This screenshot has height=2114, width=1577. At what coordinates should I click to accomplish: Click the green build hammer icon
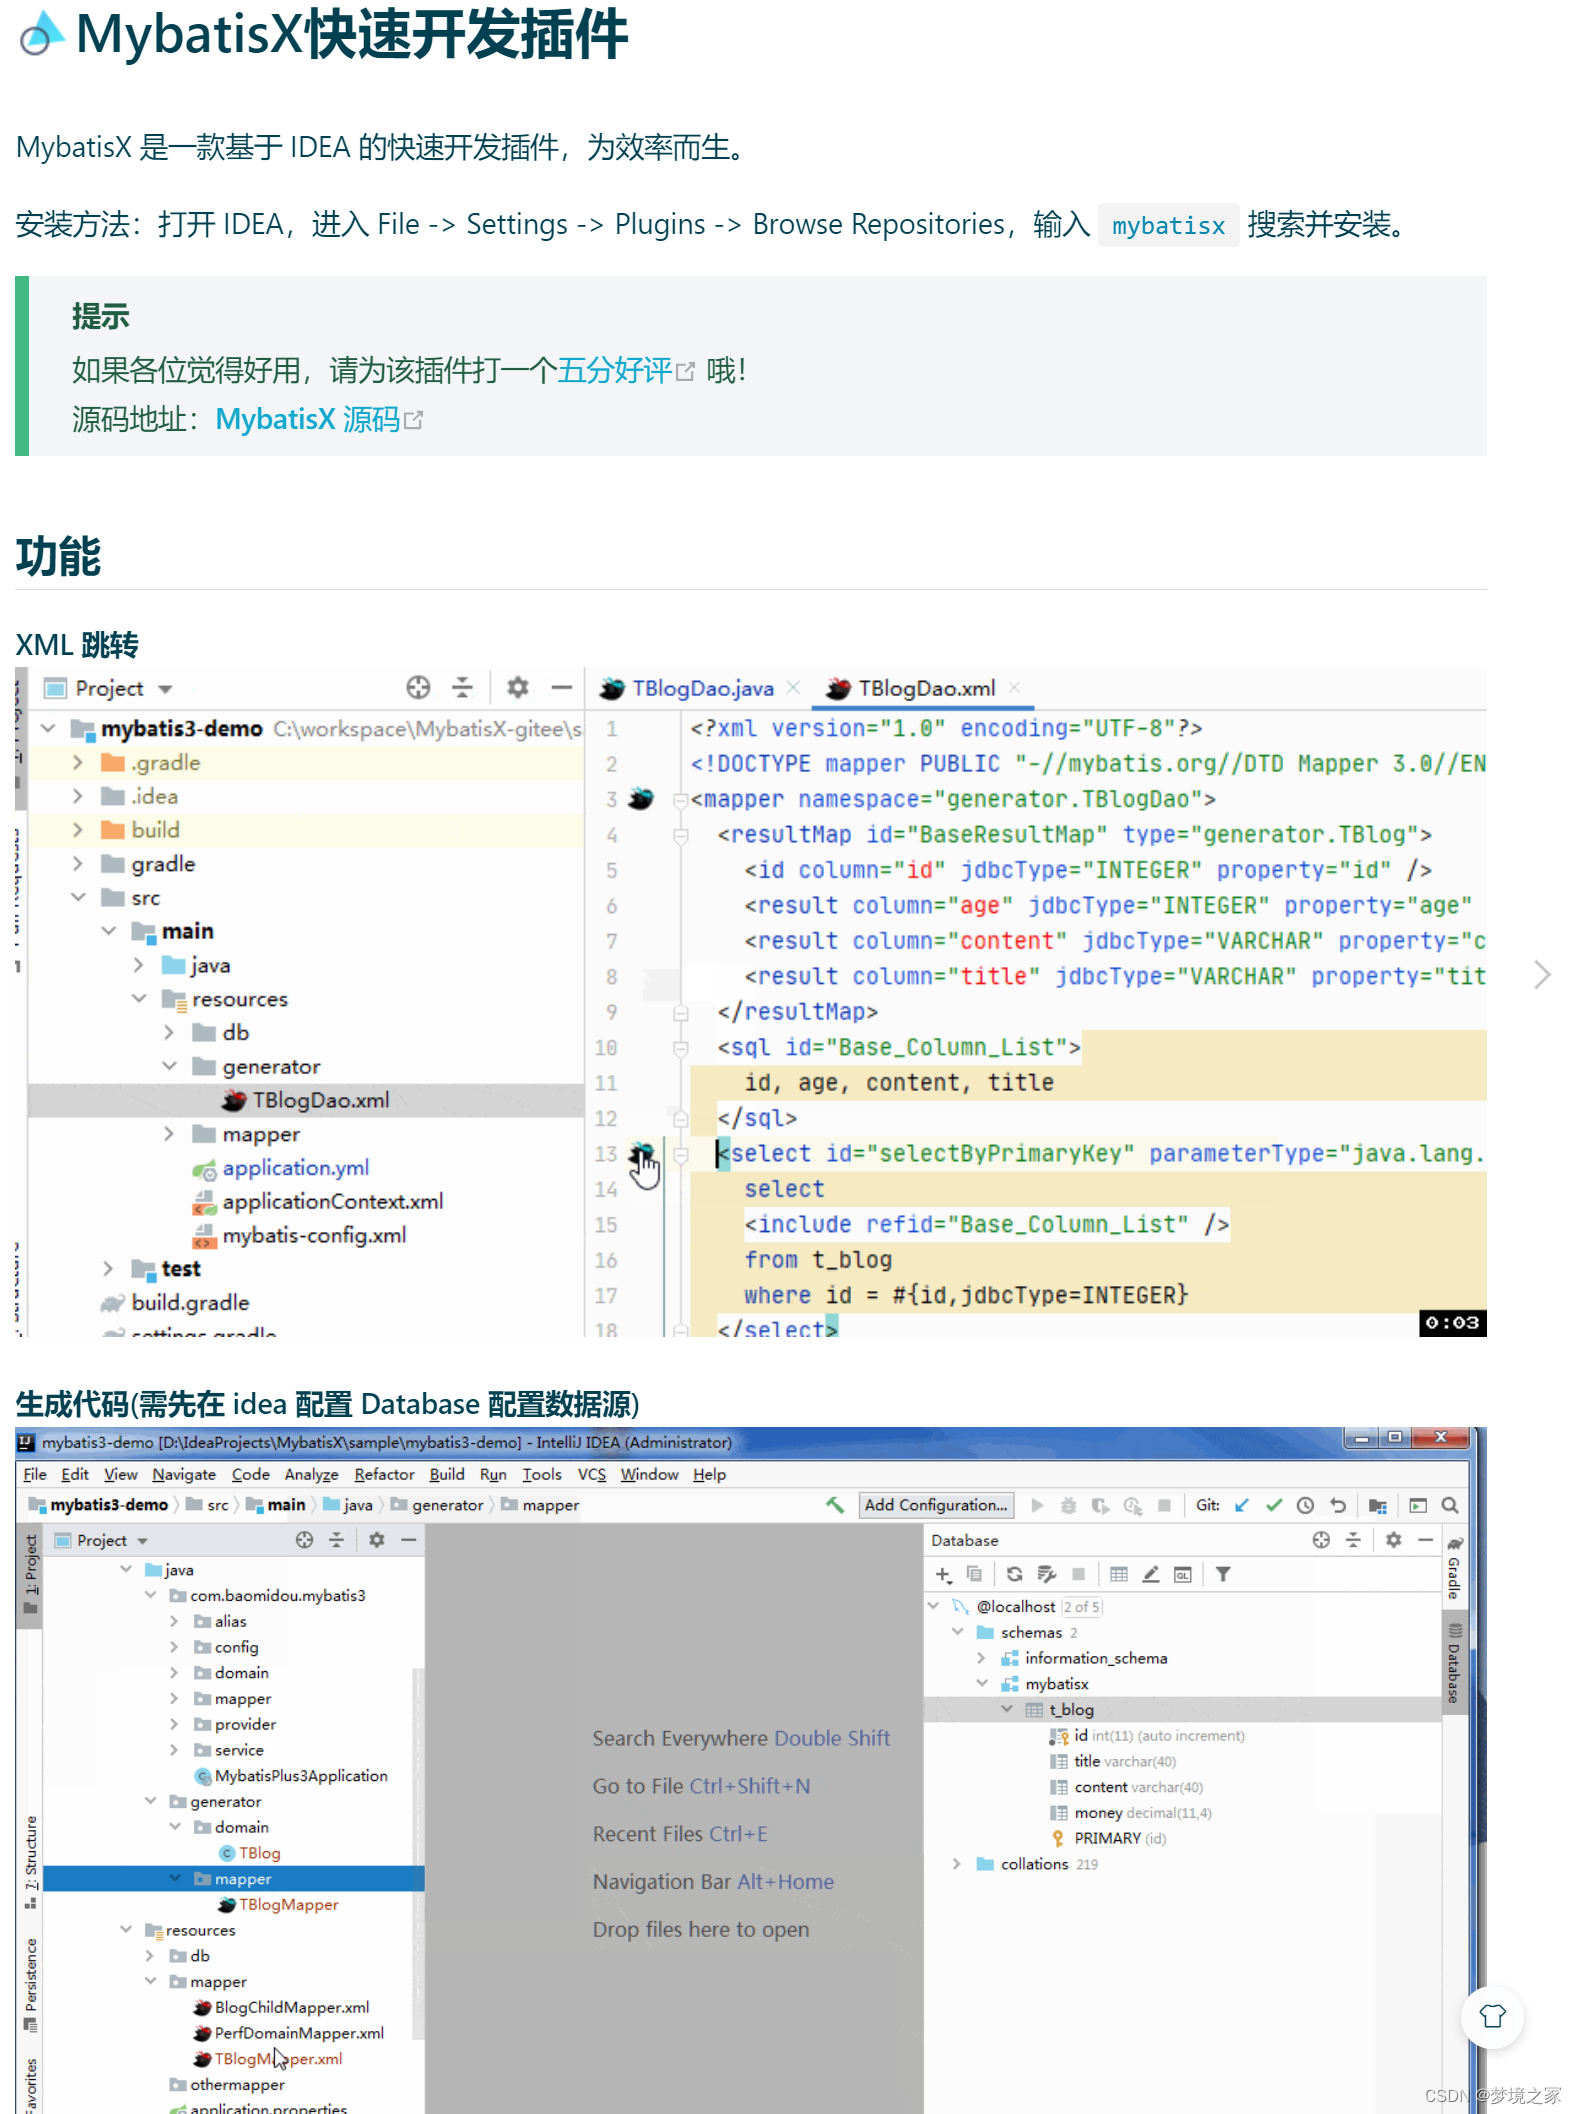tap(835, 1505)
